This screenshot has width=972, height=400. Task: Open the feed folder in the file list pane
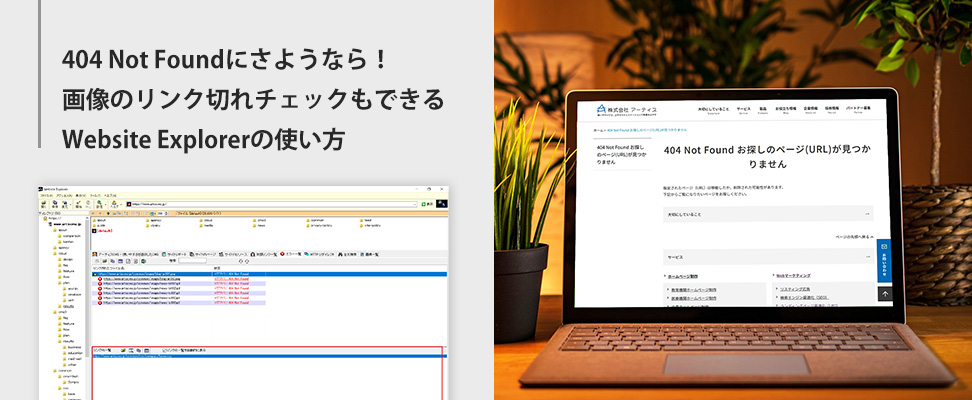click(x=368, y=220)
